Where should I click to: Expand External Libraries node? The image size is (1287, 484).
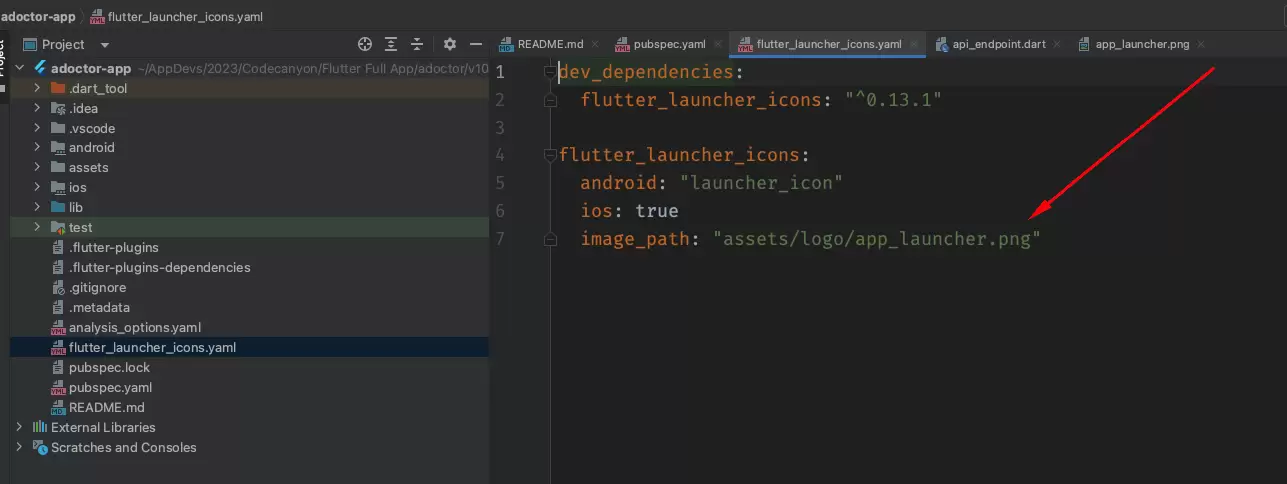pyautogui.click(x=19, y=427)
